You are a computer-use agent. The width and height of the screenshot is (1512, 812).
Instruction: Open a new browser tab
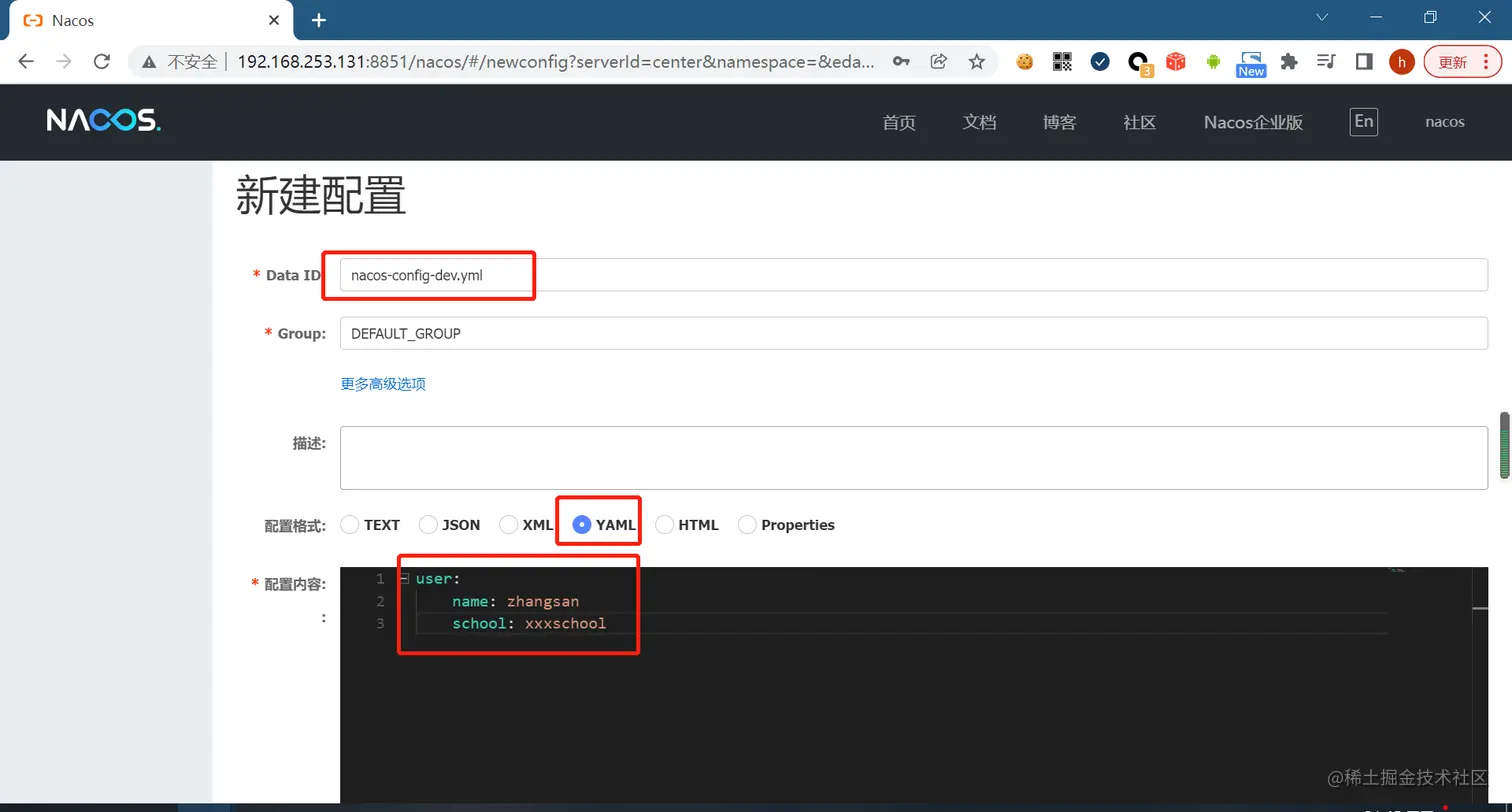(x=319, y=20)
